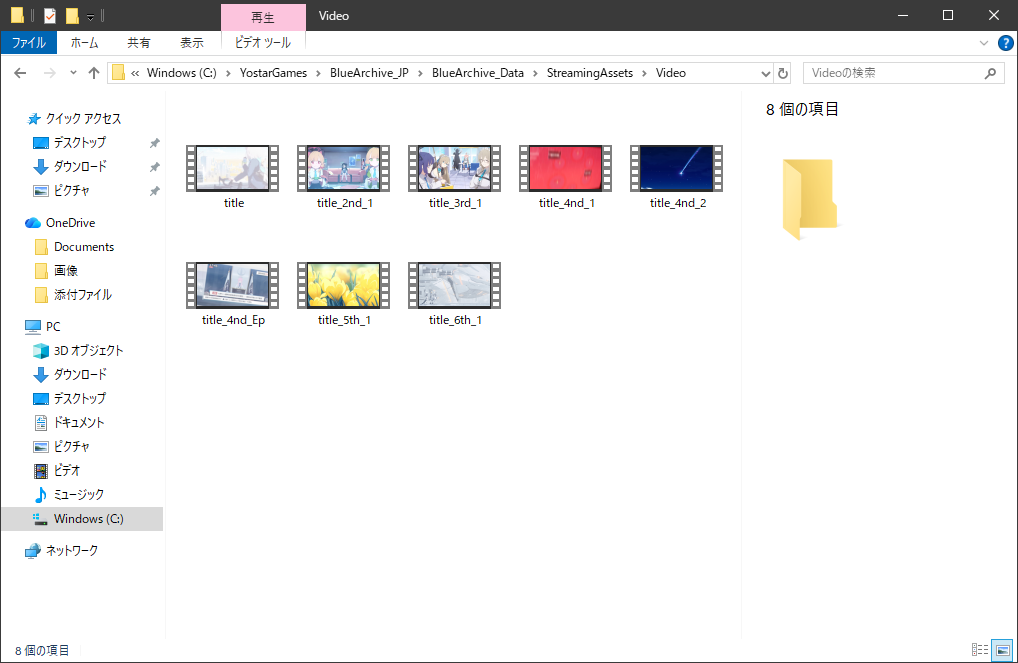1018x663 pixels.
Task: Click the refresh button beside address bar
Action: 783,73
